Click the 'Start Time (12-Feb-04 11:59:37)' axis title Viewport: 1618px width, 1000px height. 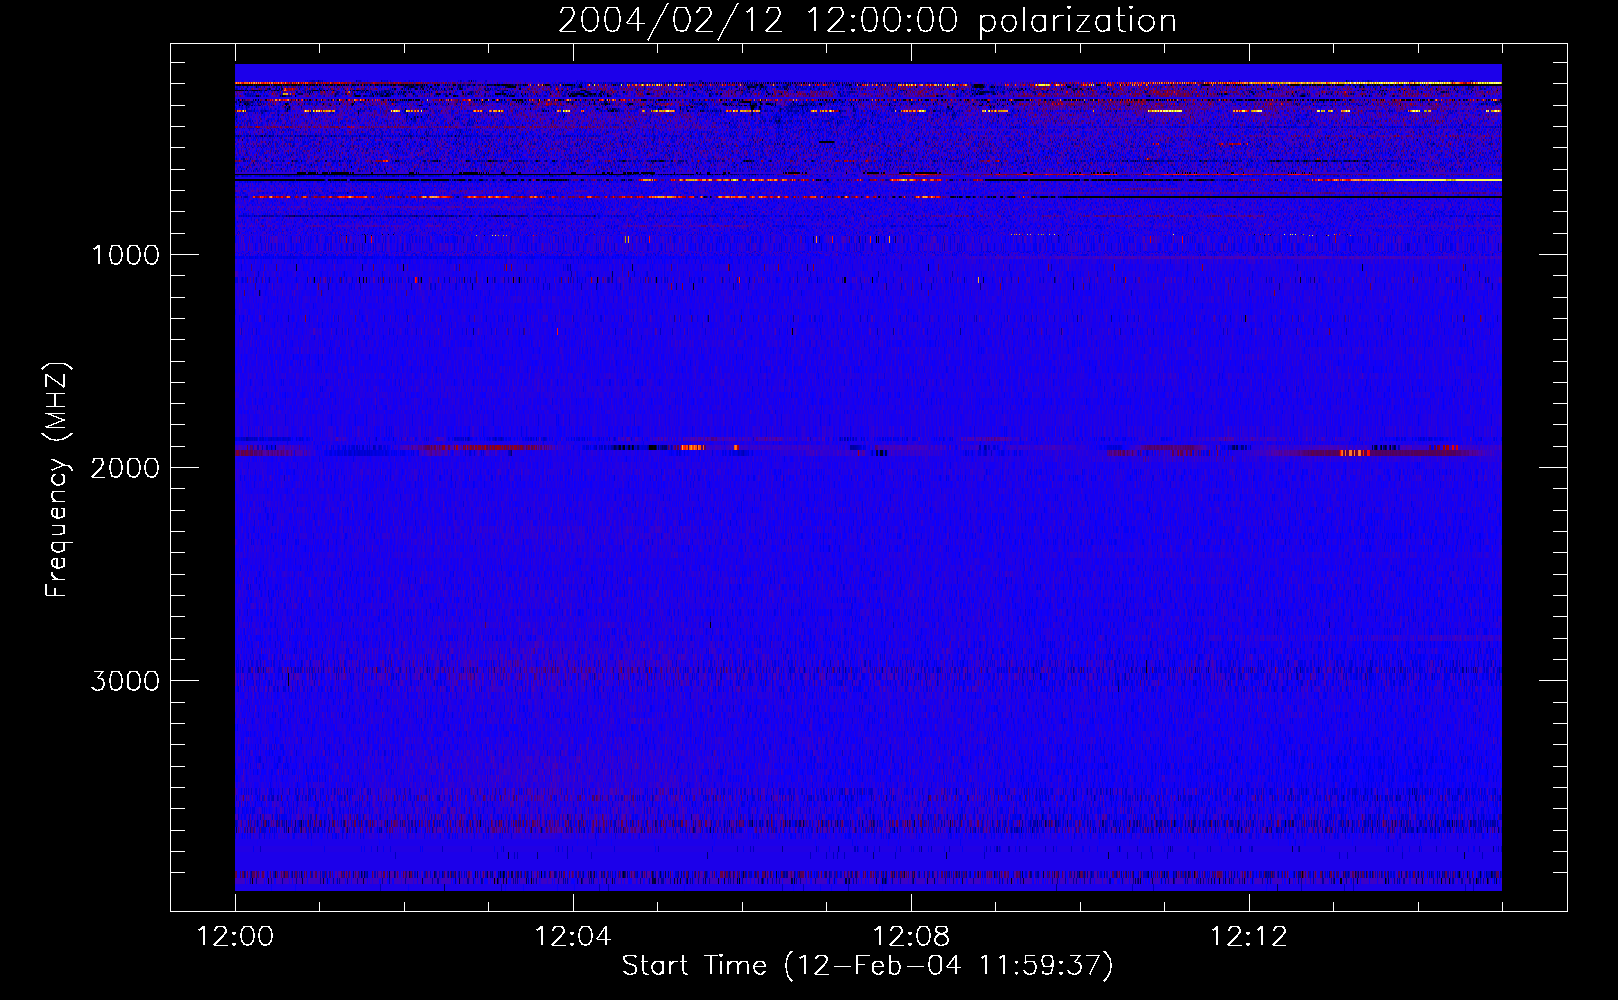[868, 966]
